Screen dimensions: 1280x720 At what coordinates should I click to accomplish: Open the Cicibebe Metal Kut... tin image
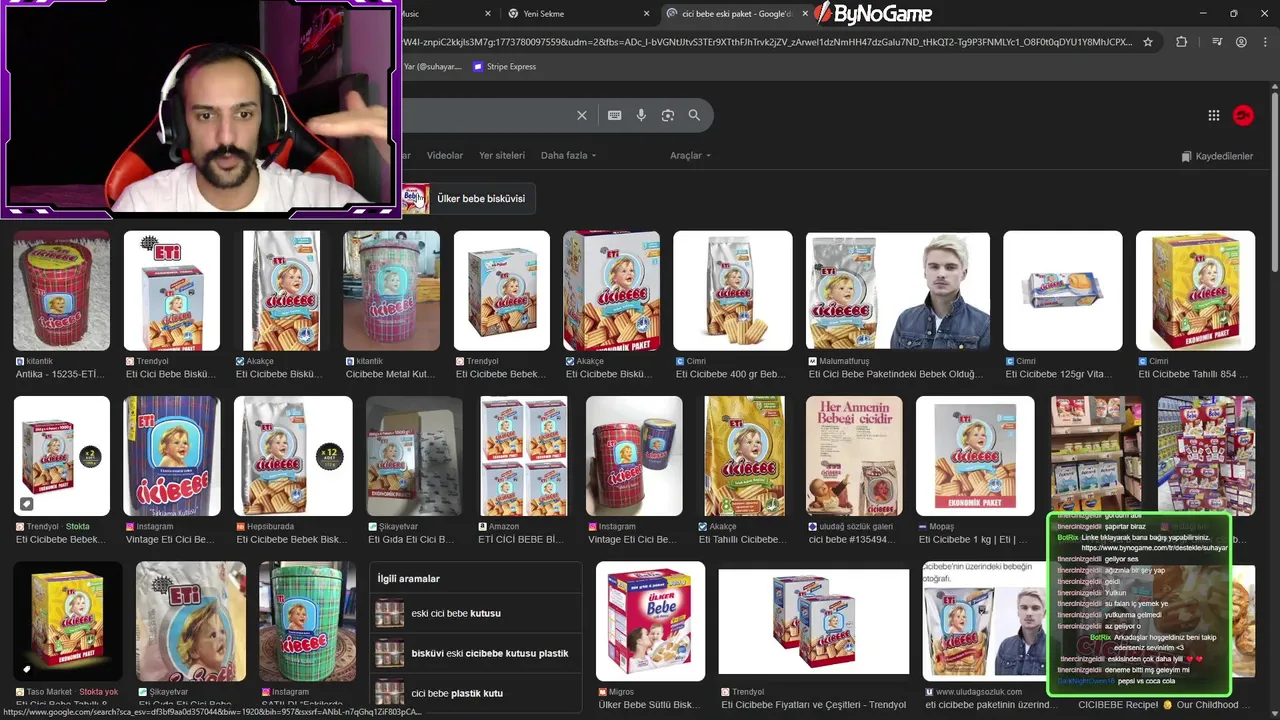pos(391,291)
